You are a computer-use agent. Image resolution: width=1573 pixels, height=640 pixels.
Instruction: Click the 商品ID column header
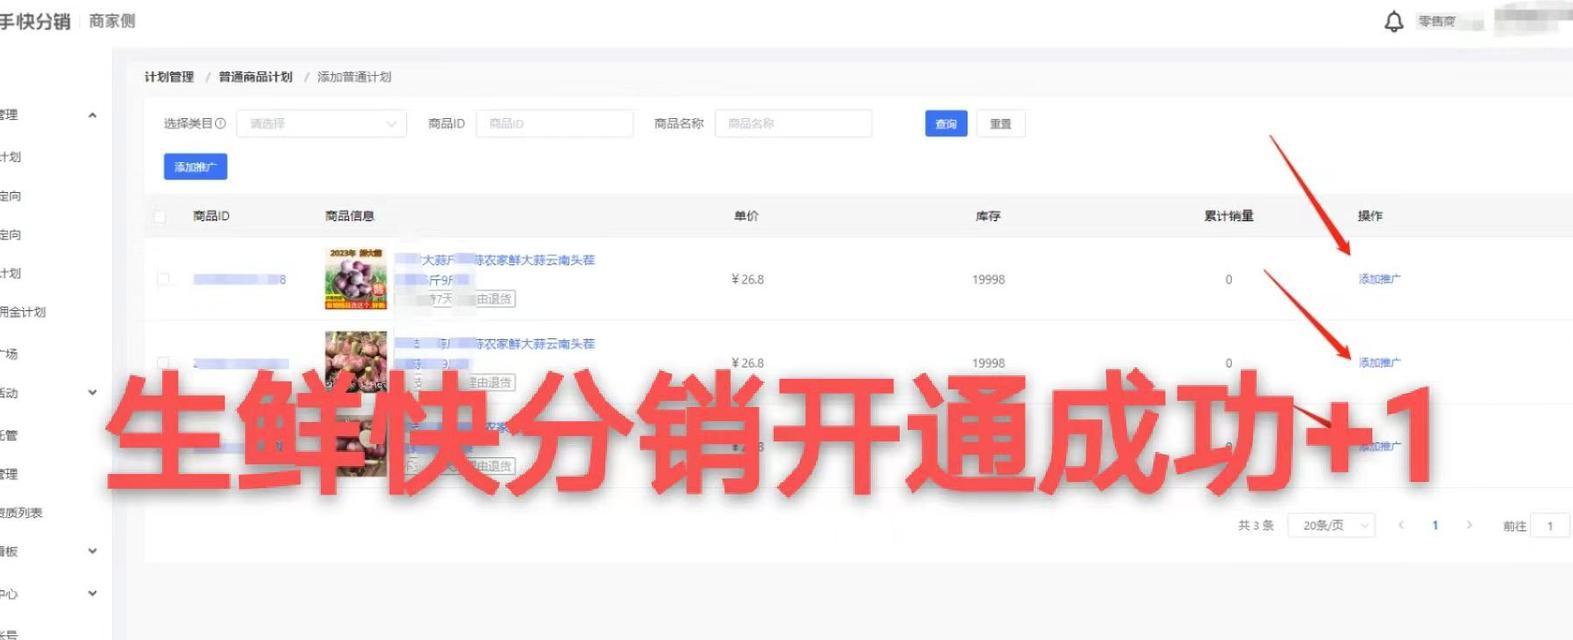(211, 216)
